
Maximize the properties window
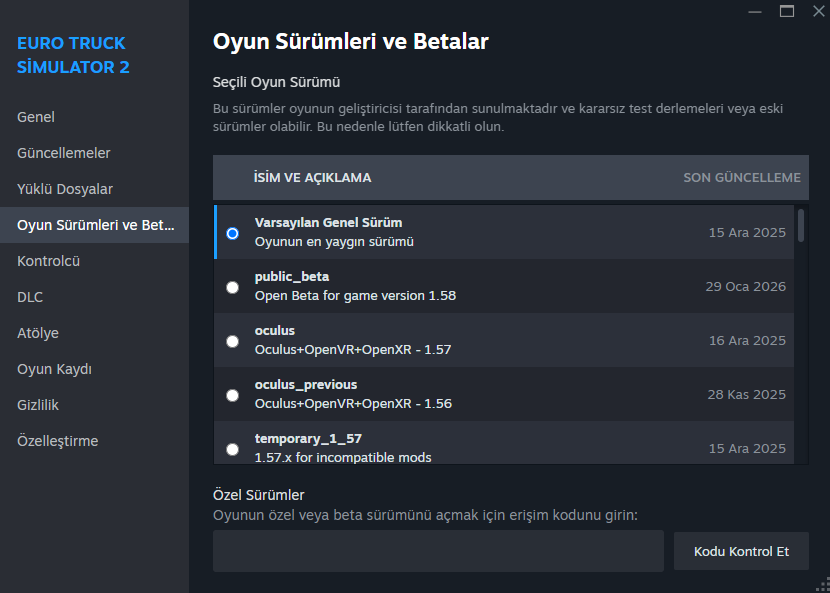pyautogui.click(x=787, y=11)
